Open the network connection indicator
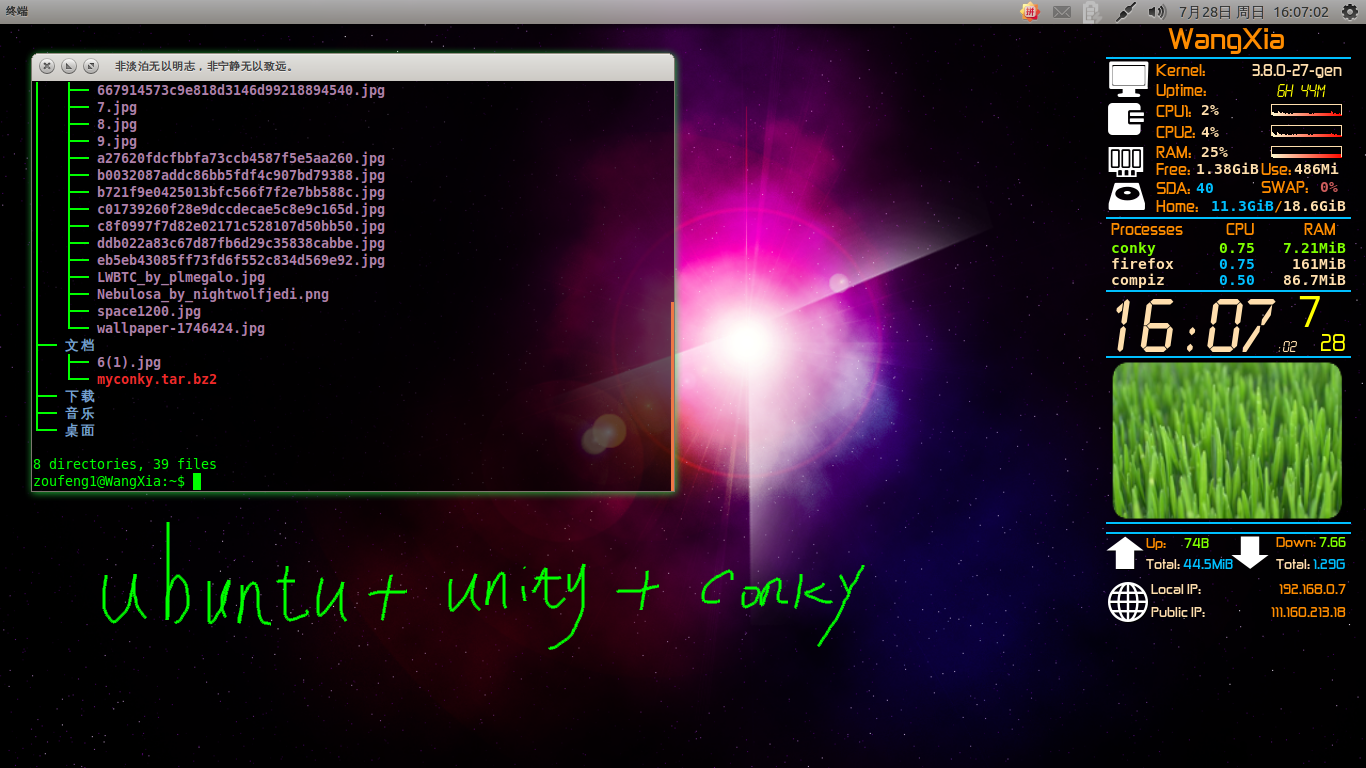This screenshot has width=1366, height=768. (1126, 12)
